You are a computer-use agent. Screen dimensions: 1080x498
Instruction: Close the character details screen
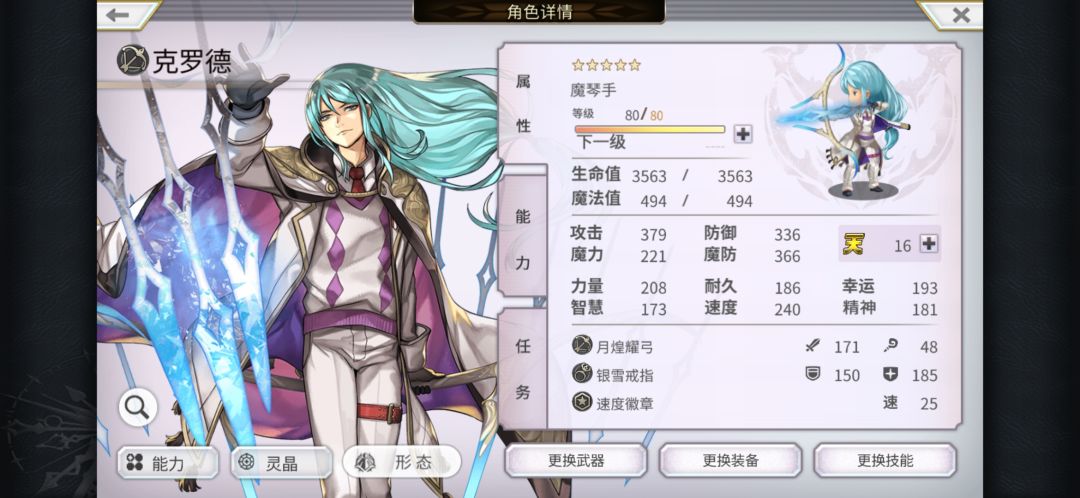tap(960, 14)
